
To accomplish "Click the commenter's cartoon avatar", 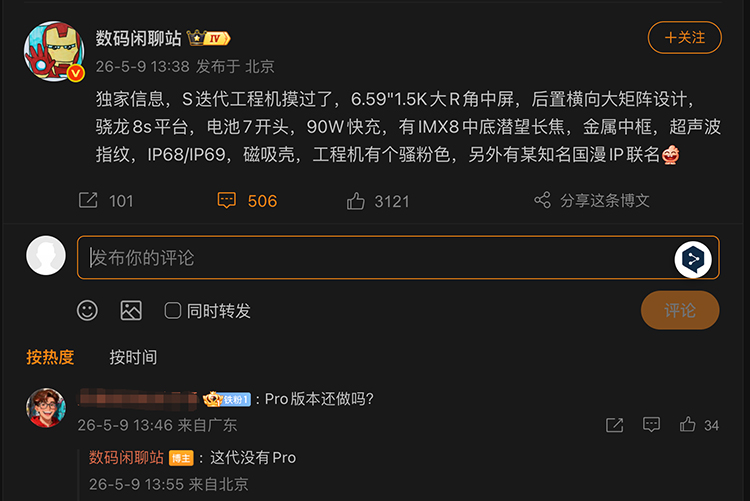I will tap(46, 408).
